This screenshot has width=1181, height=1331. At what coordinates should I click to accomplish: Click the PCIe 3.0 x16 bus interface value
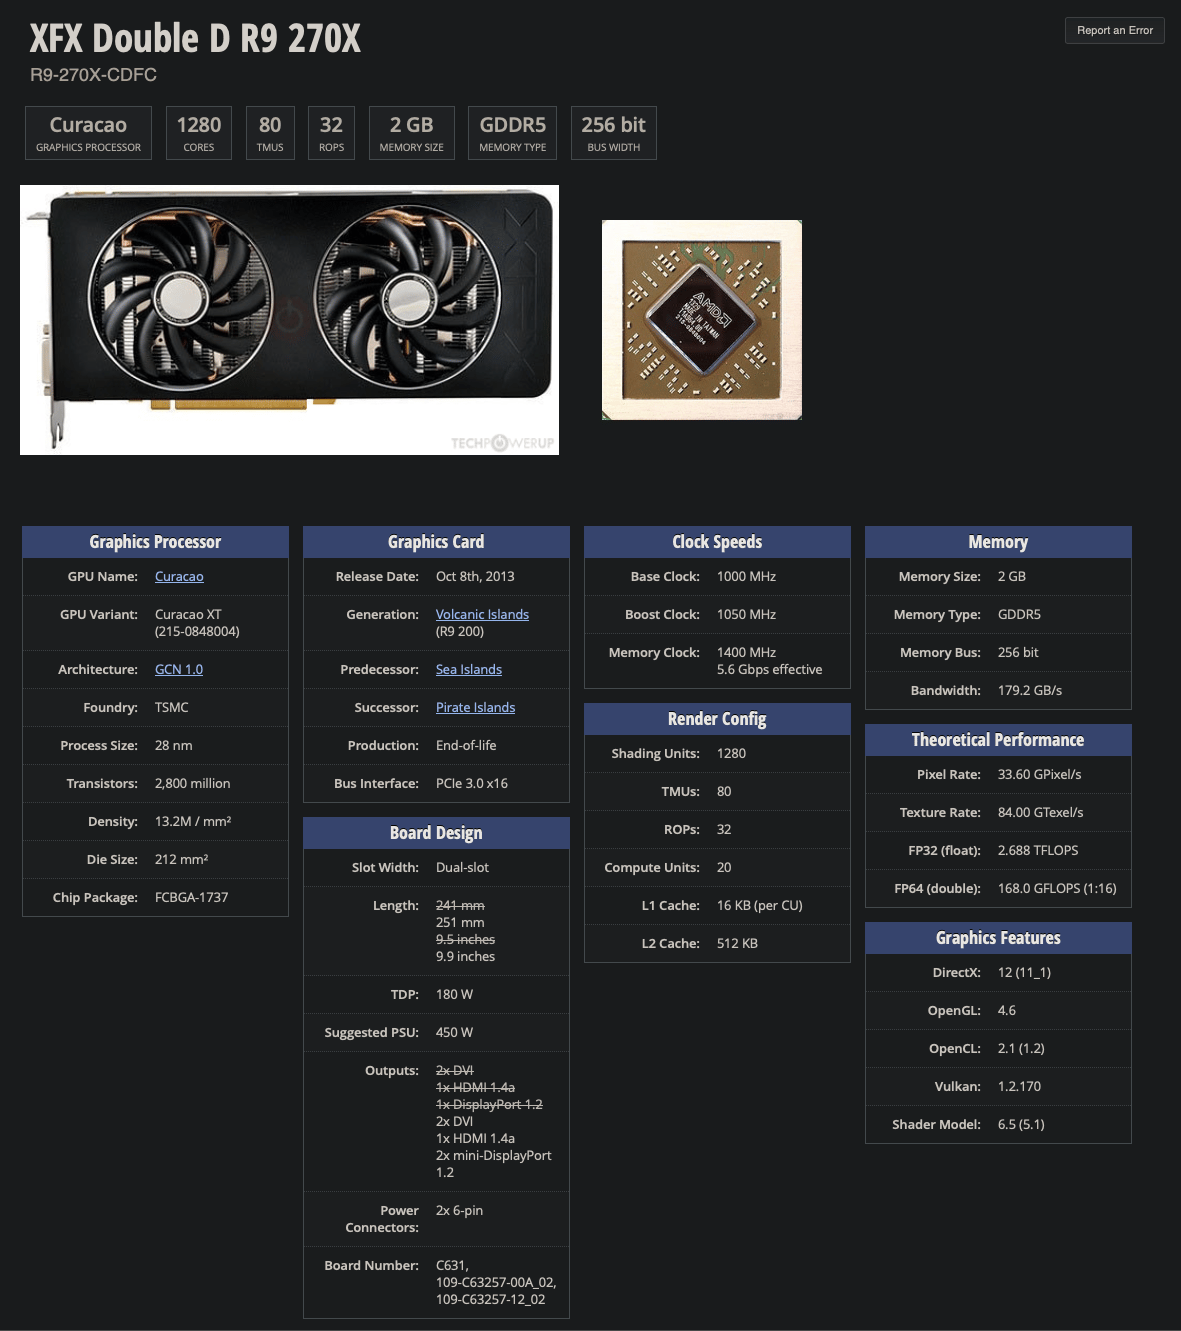coord(472,784)
